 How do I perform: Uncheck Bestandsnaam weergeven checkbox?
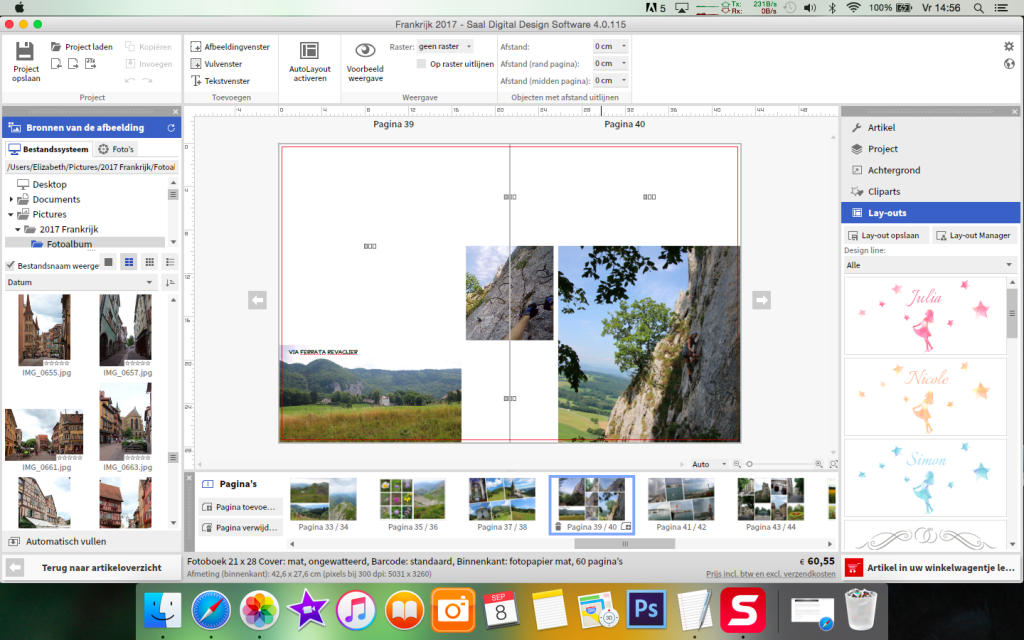[11, 265]
